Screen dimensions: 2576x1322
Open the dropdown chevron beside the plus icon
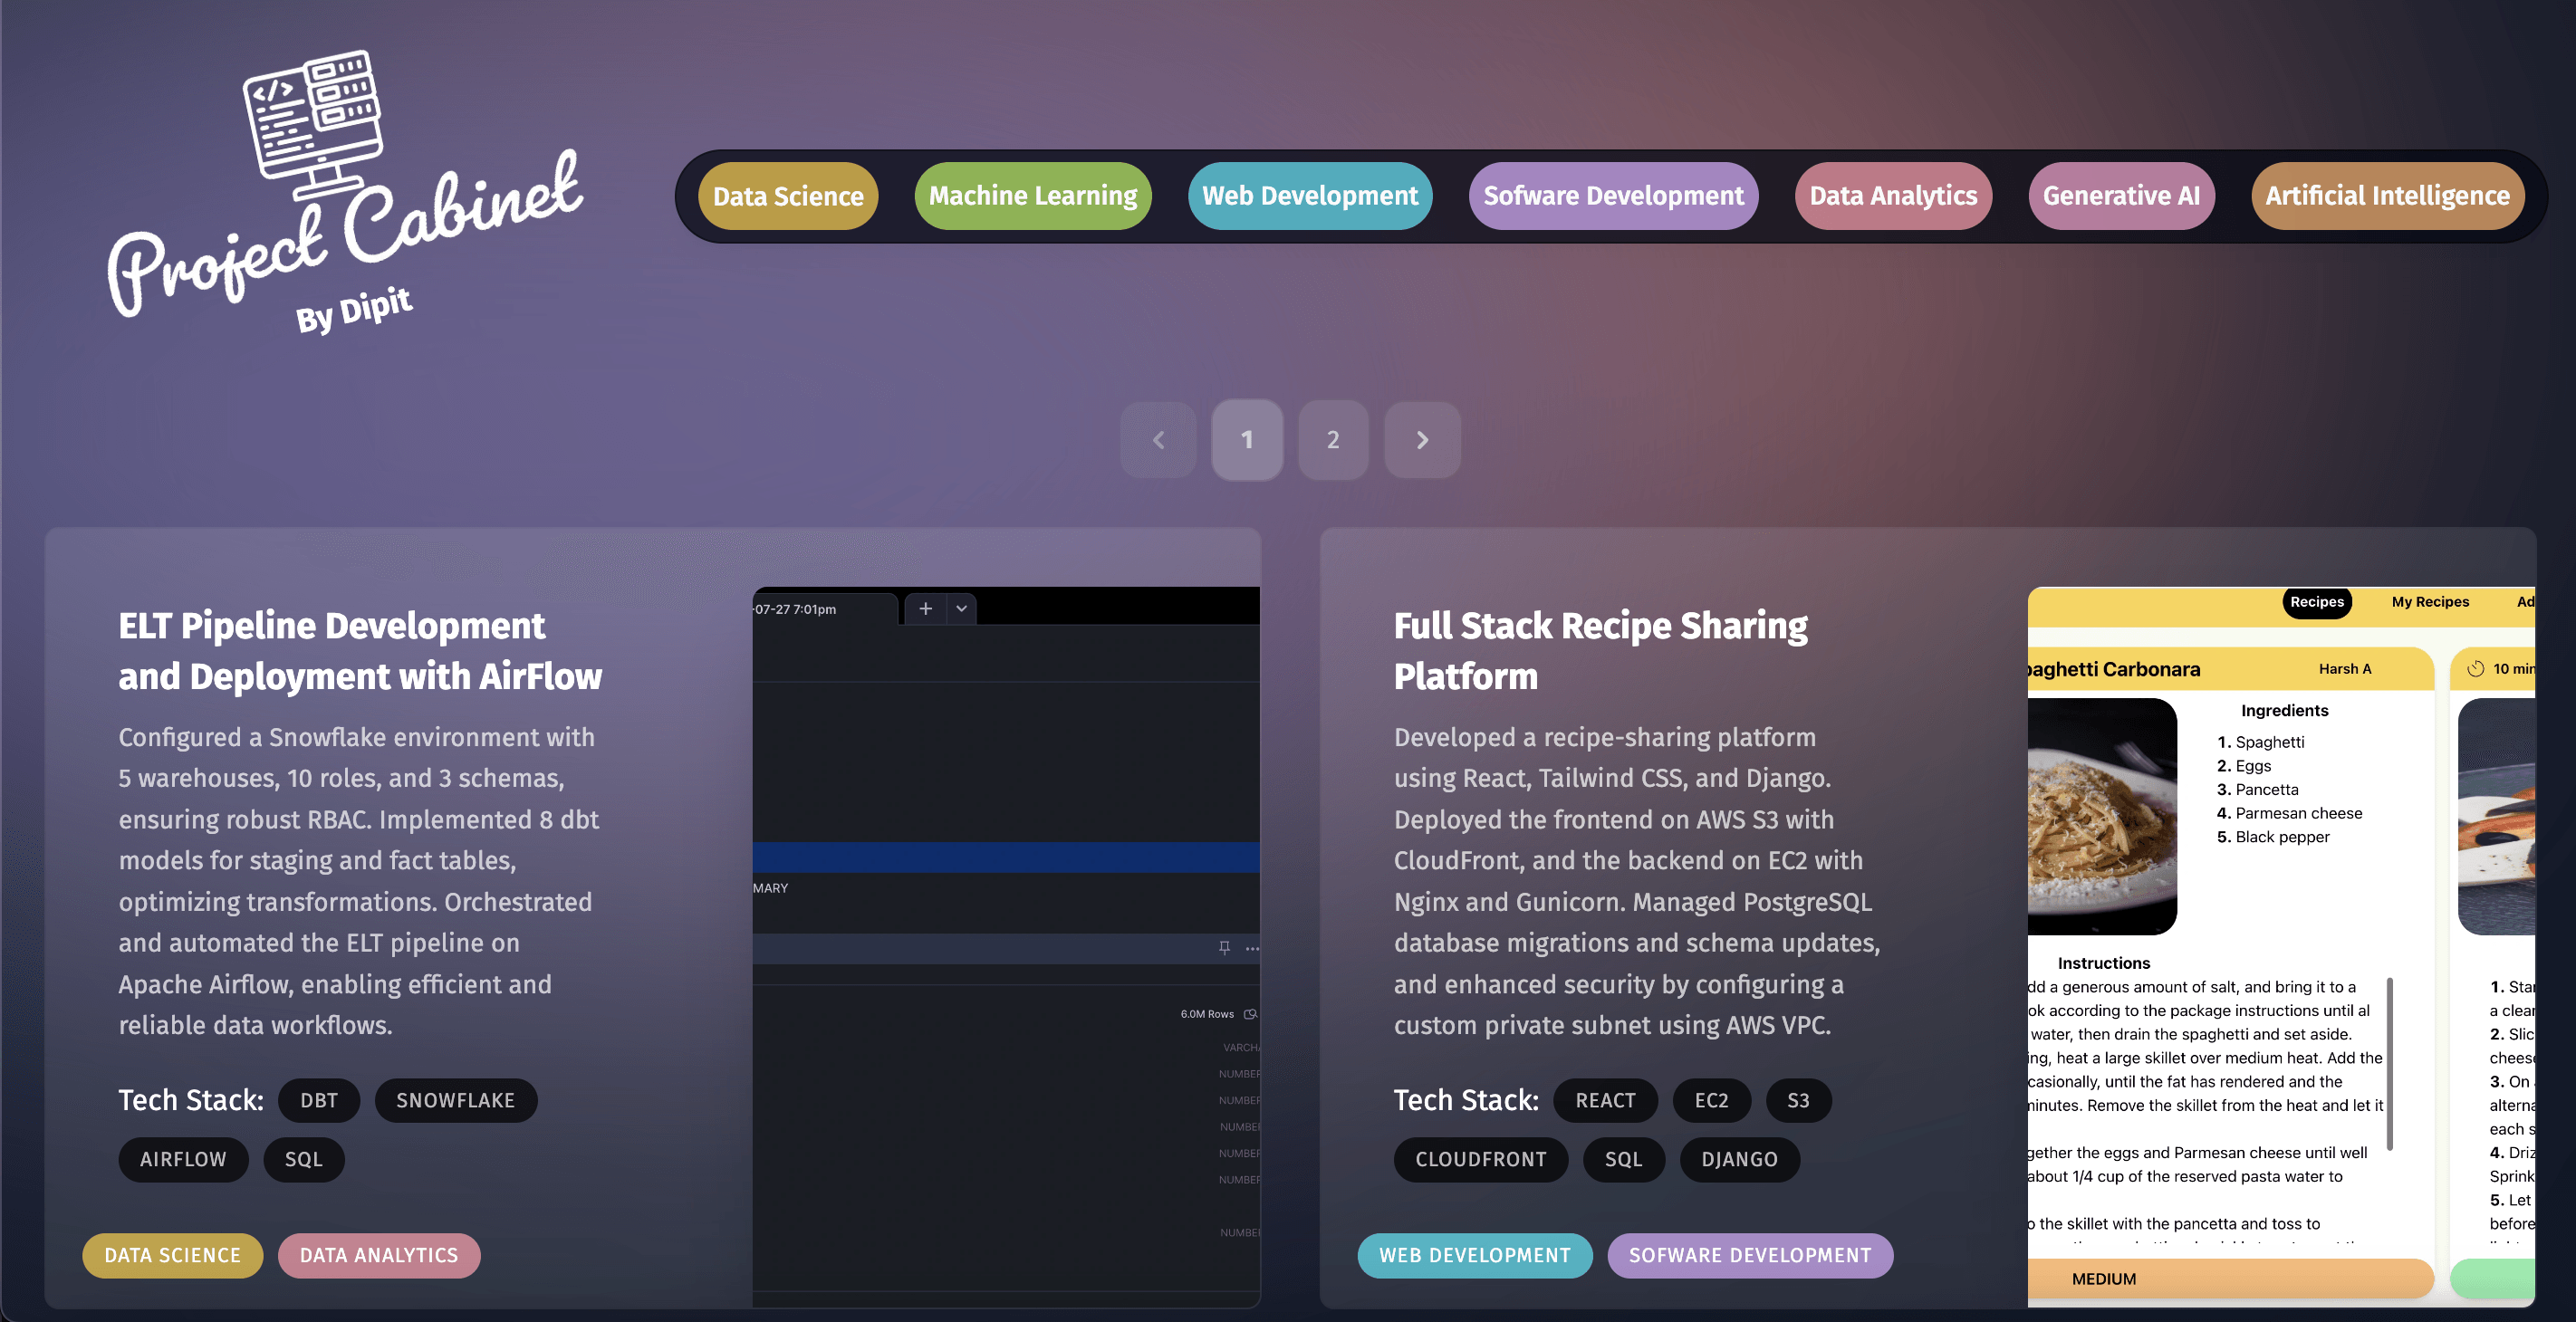coord(961,608)
